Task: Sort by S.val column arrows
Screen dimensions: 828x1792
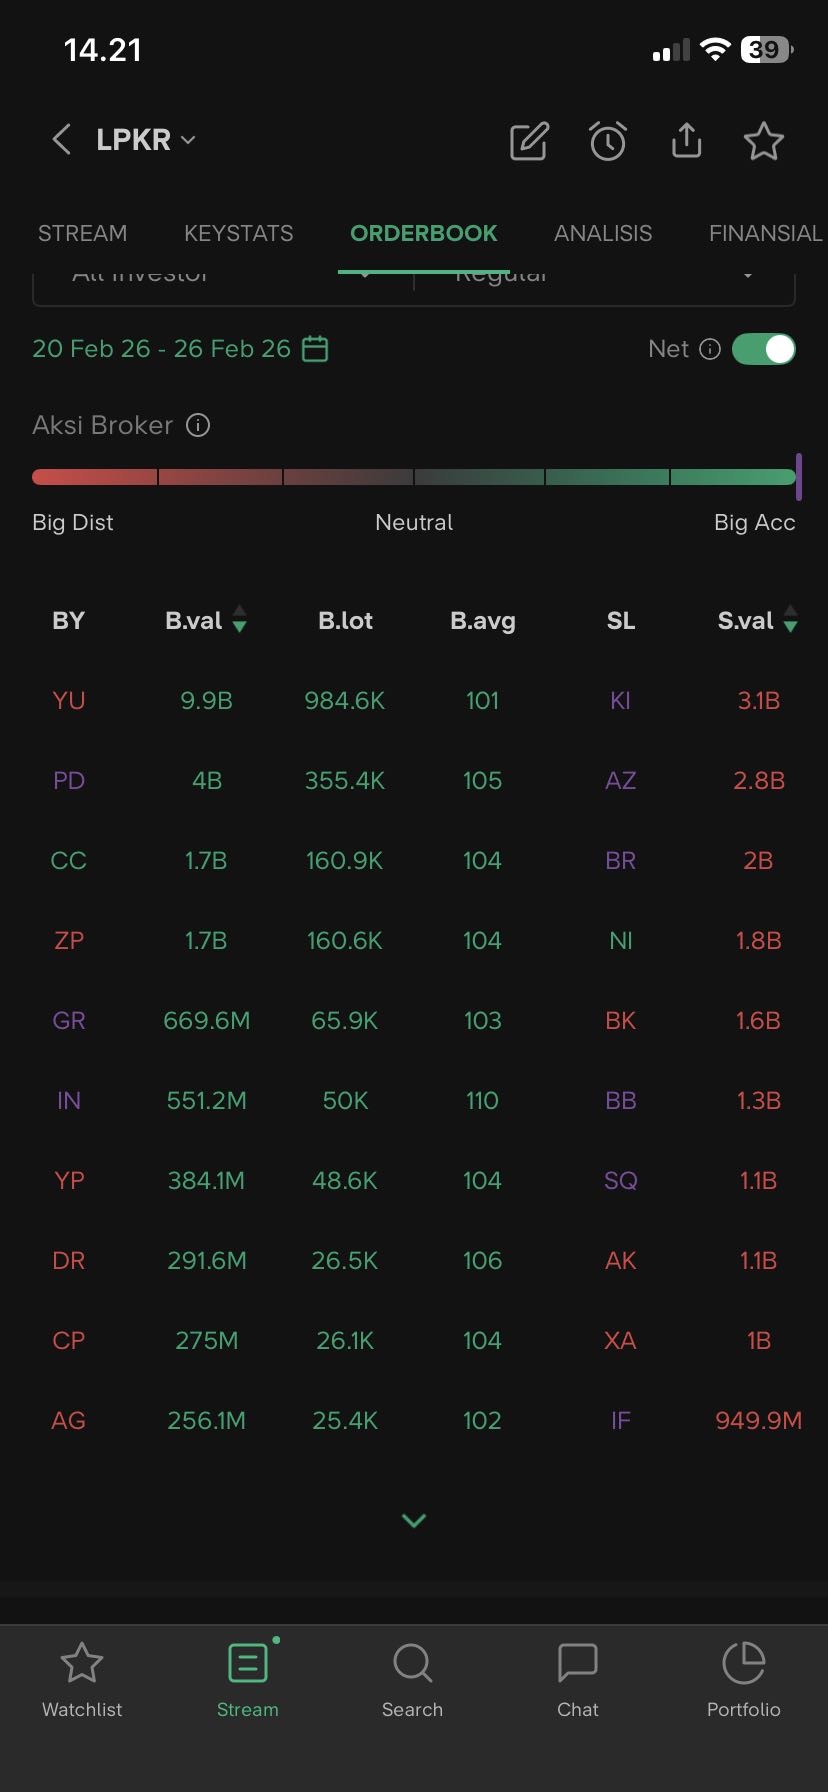Action: click(791, 620)
